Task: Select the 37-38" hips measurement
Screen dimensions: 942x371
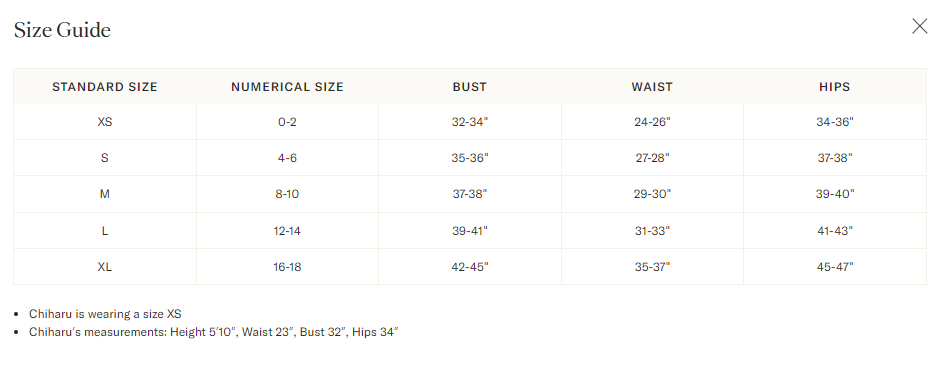Action: [x=834, y=158]
